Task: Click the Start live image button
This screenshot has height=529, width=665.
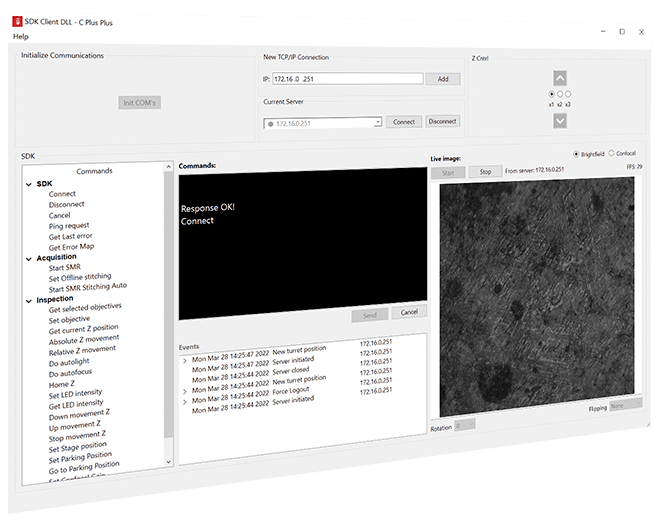Action: tap(448, 173)
